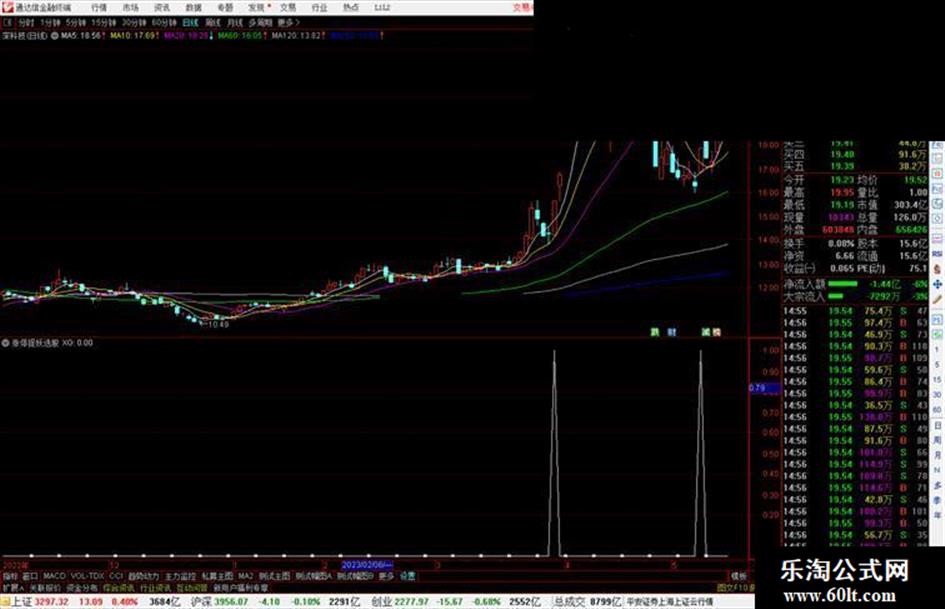Select the 多周期 multi-period tab

(260, 22)
